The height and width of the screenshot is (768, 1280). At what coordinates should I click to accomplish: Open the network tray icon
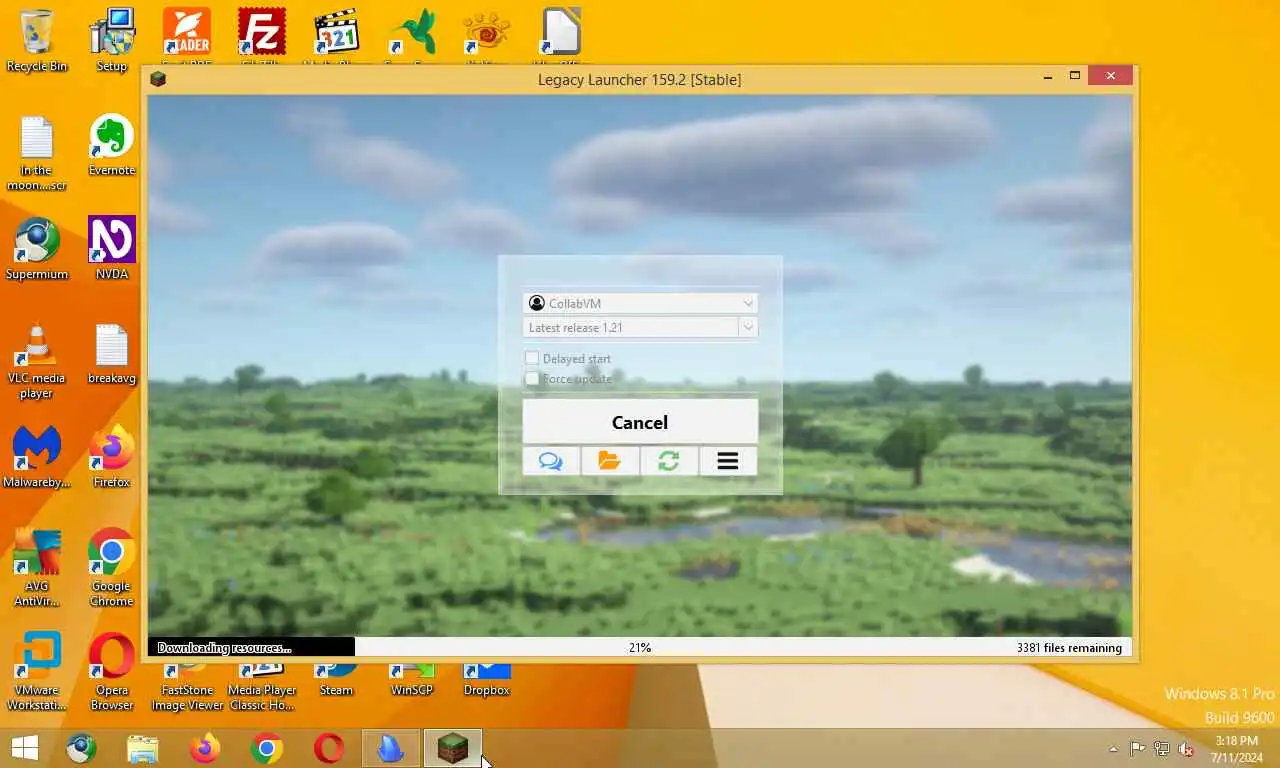(1162, 748)
